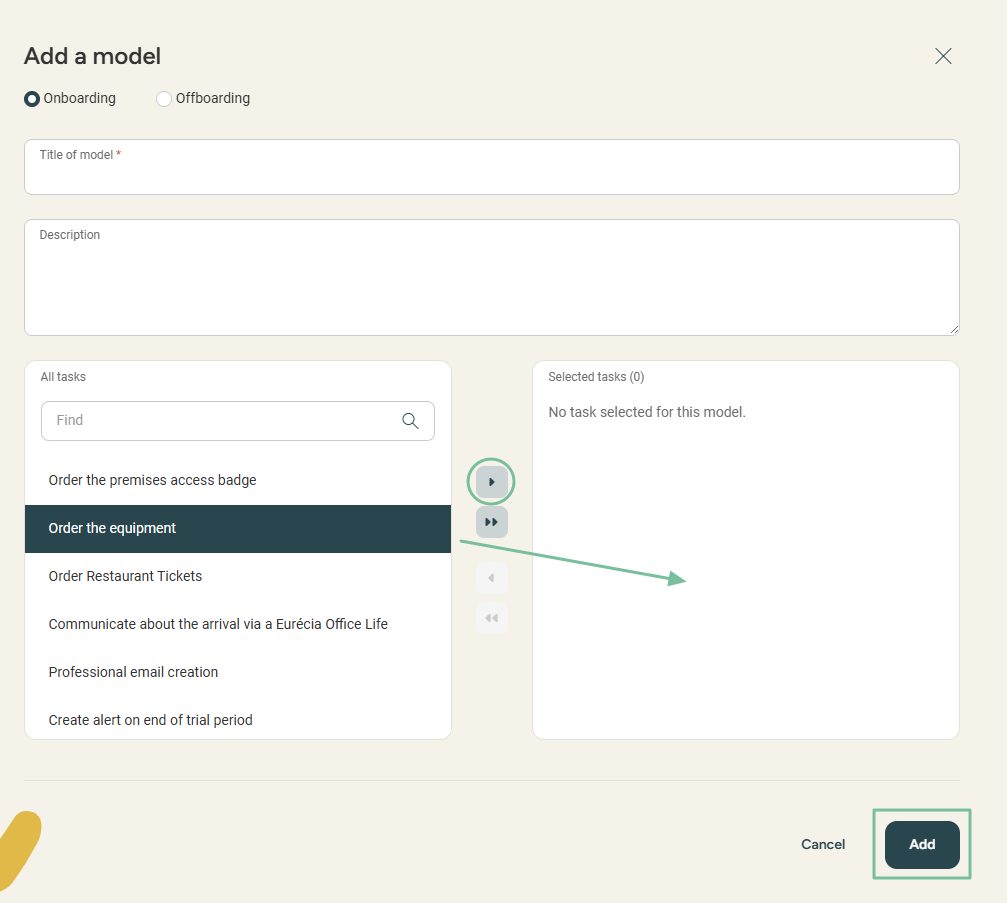Choose the Order Restaurant Tickets task
The height and width of the screenshot is (903, 1007).
click(125, 576)
